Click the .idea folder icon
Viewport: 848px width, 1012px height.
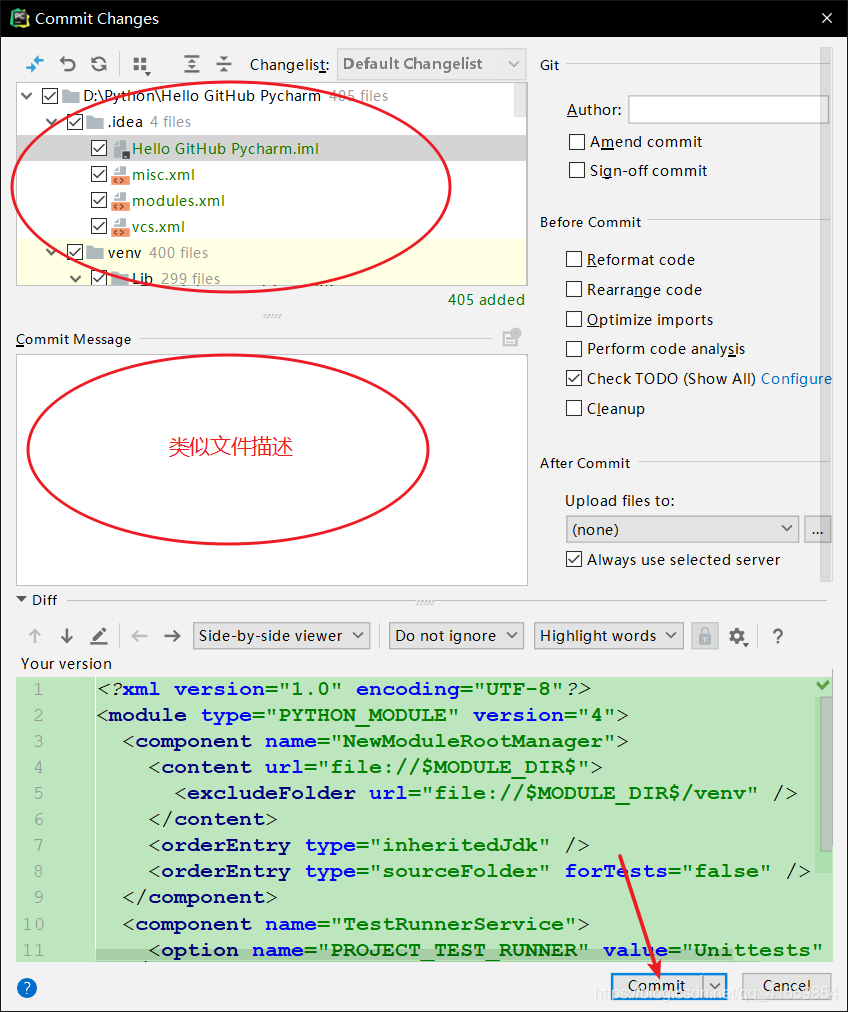[95, 122]
